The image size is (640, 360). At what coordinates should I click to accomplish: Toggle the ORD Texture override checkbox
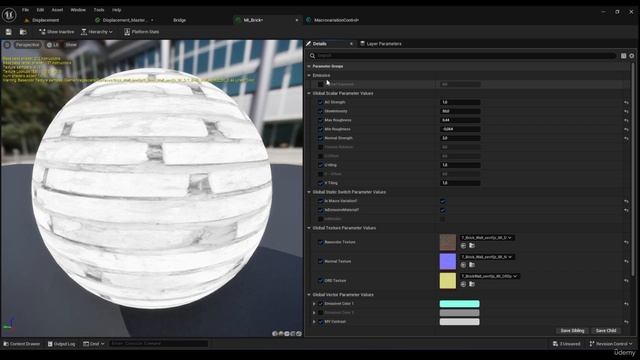click(320, 280)
